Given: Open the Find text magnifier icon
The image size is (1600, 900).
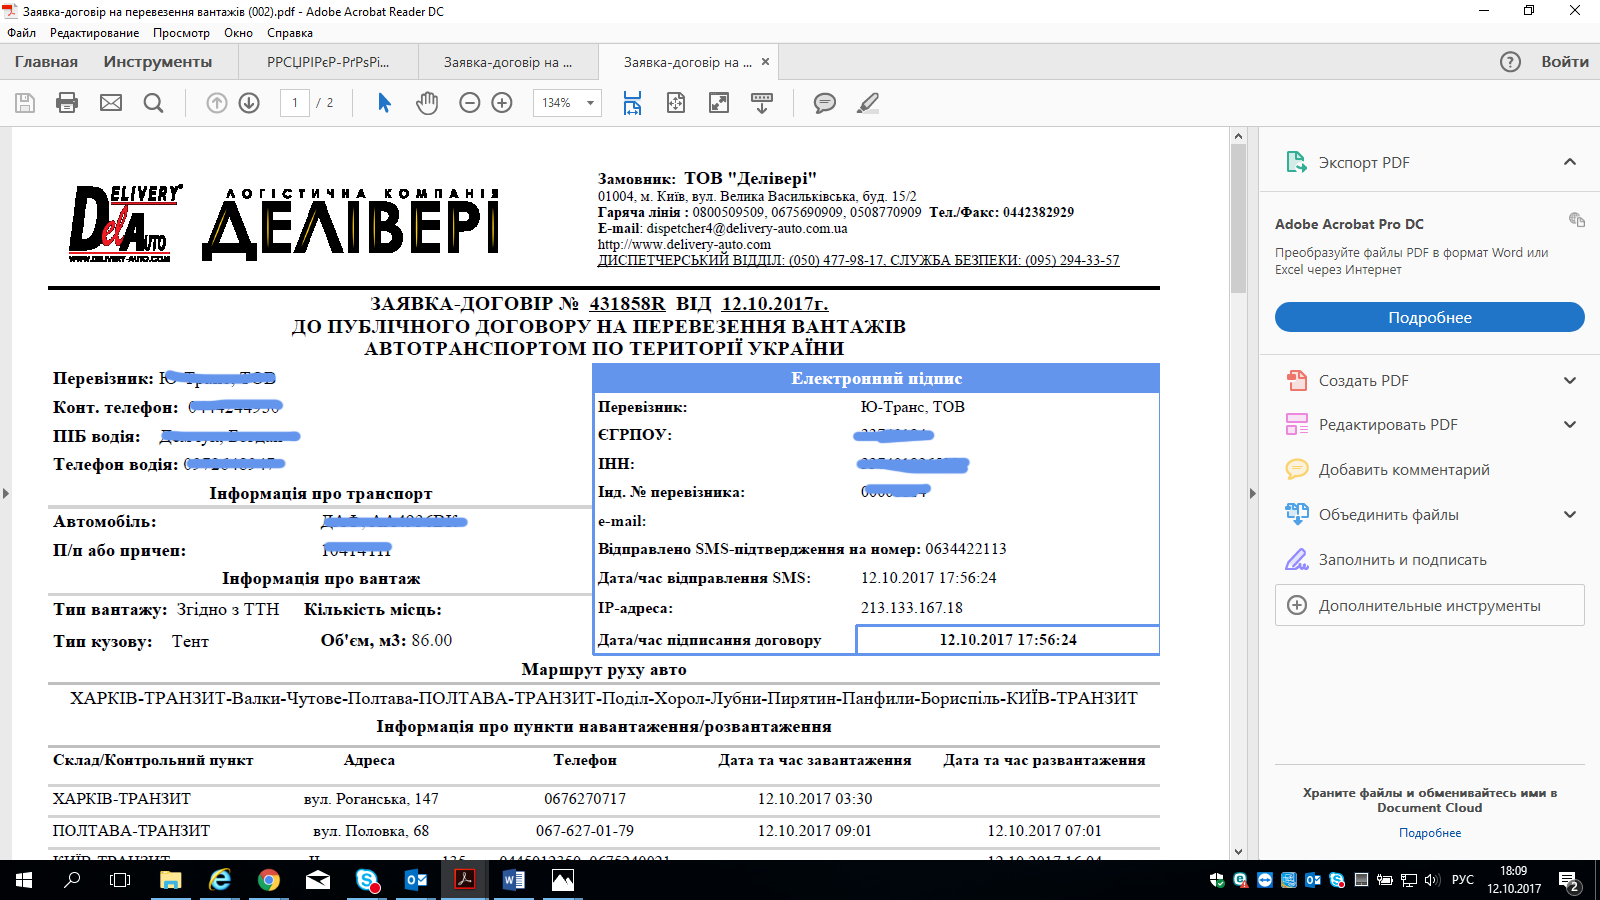Looking at the screenshot, I should [153, 103].
